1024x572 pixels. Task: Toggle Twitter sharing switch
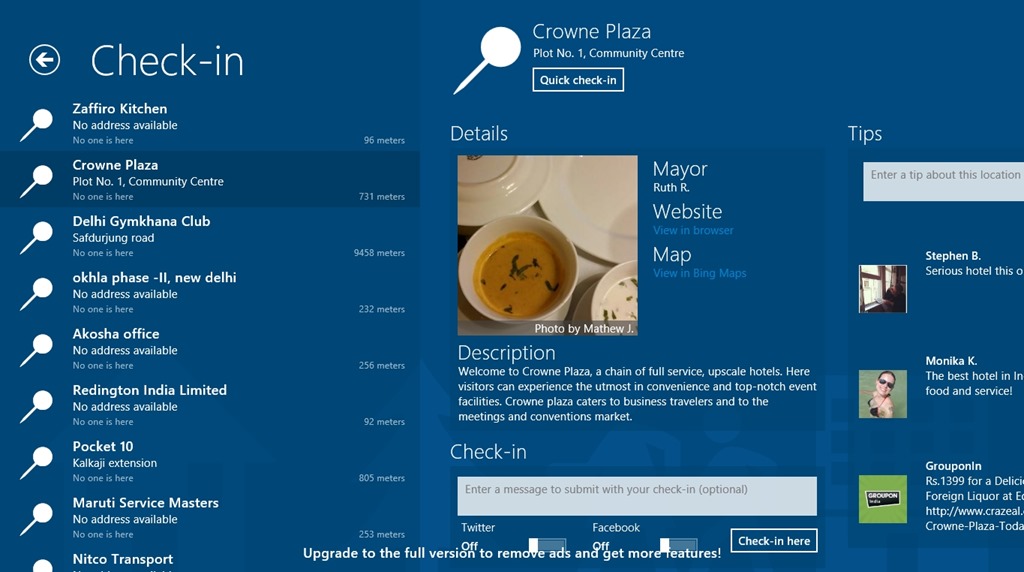coord(547,545)
